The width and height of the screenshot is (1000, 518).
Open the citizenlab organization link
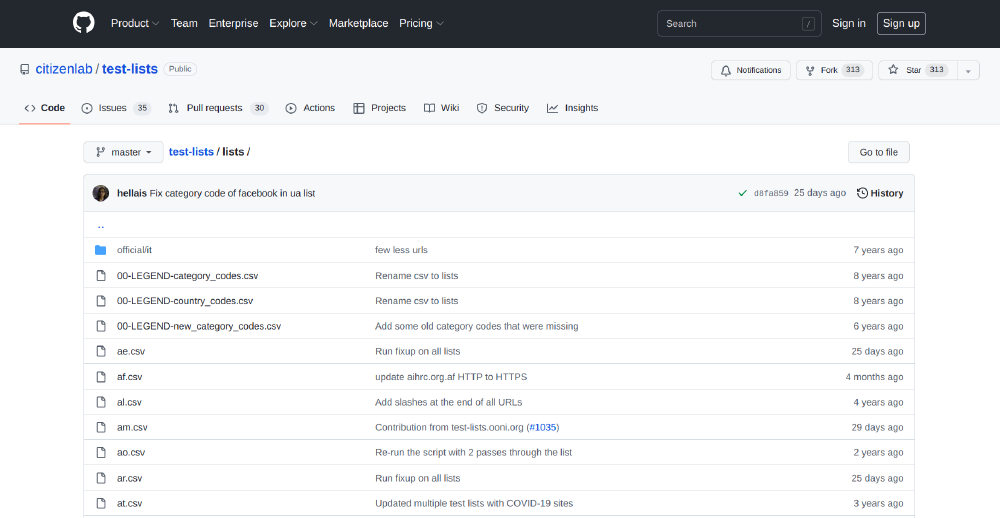[64, 69]
